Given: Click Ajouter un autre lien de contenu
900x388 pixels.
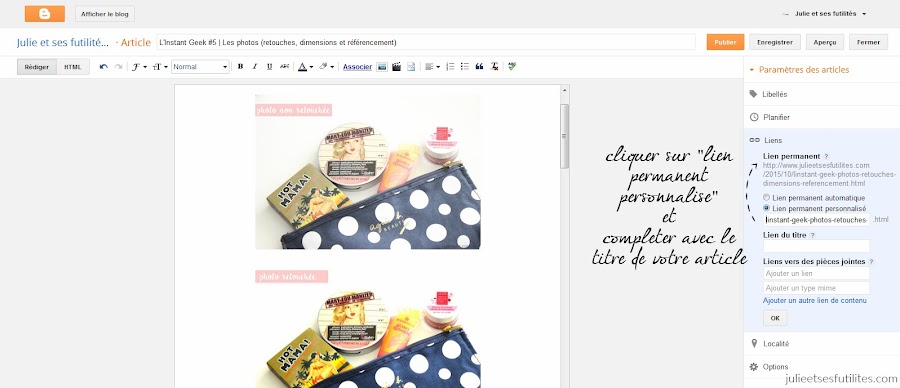Looking at the screenshot, I should [x=814, y=301].
